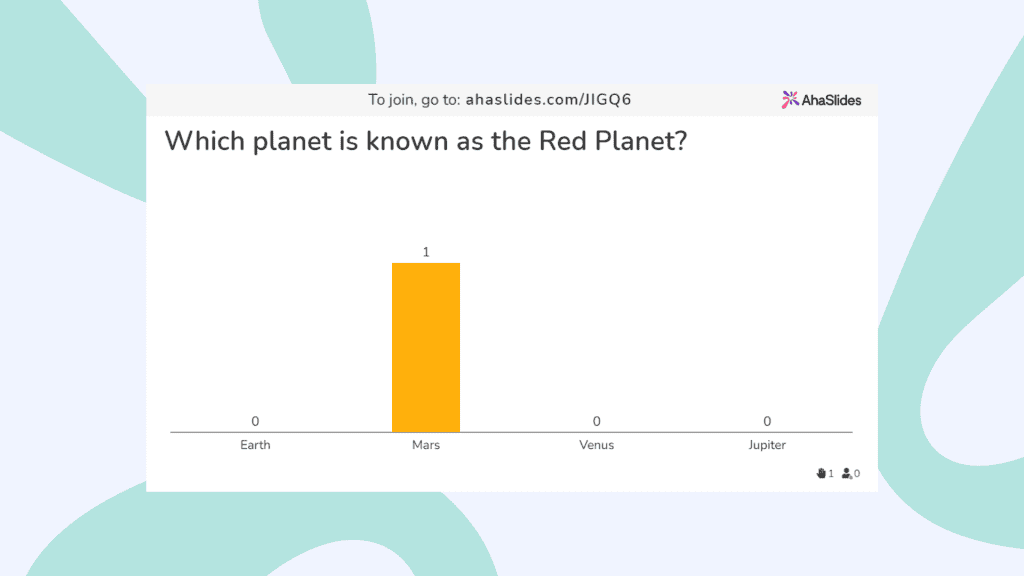The height and width of the screenshot is (576, 1024).
Task: Select the Jupiter axis label
Action: [767, 445]
